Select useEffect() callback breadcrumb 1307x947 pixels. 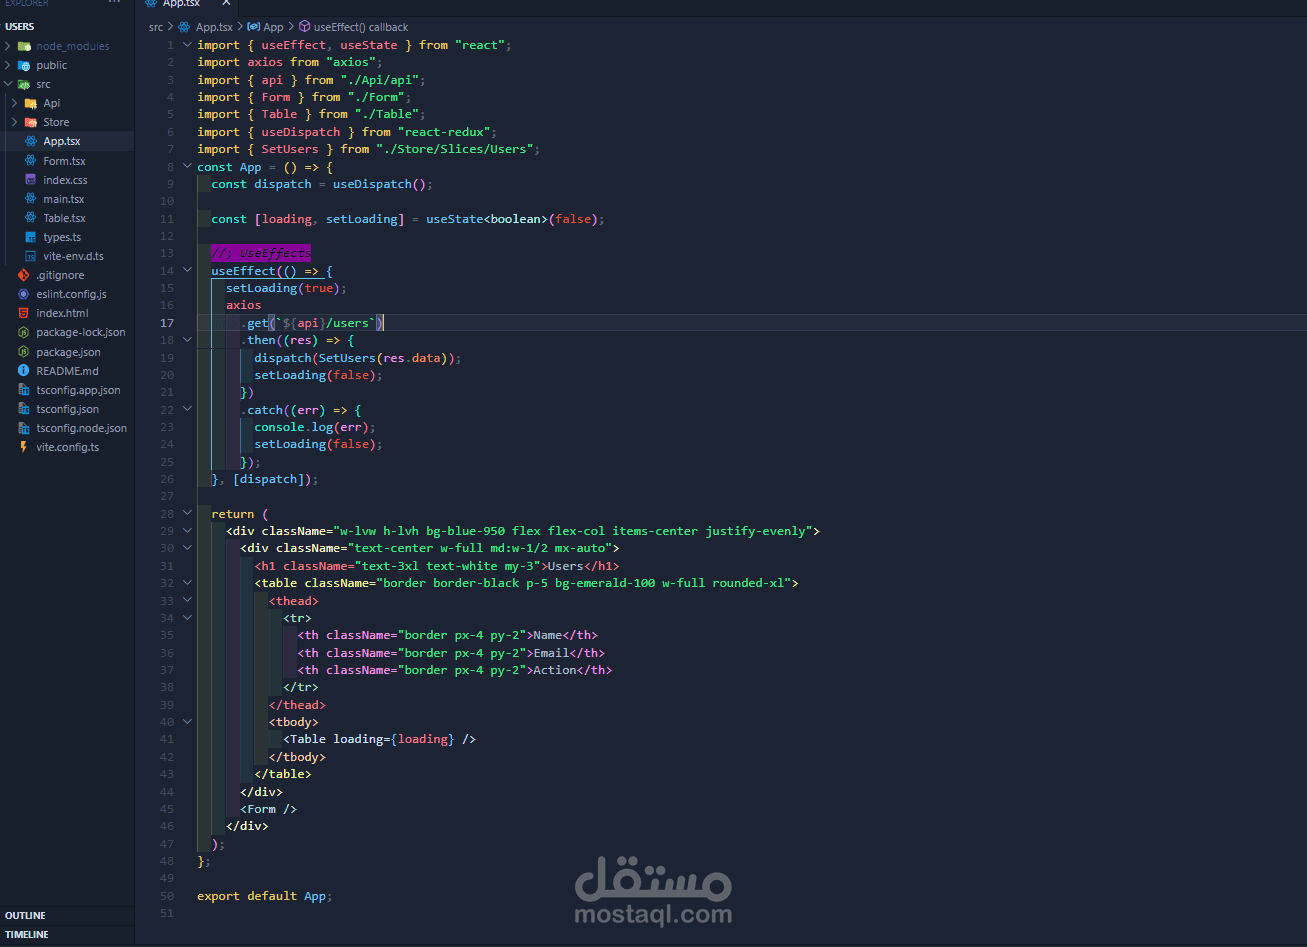[x=361, y=27]
